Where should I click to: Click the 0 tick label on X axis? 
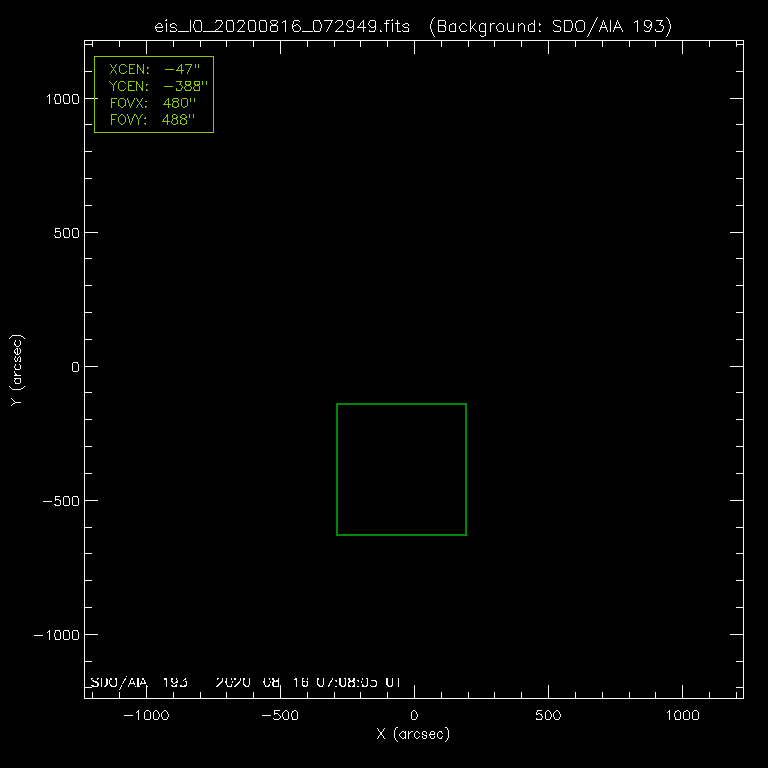pyautogui.click(x=414, y=716)
